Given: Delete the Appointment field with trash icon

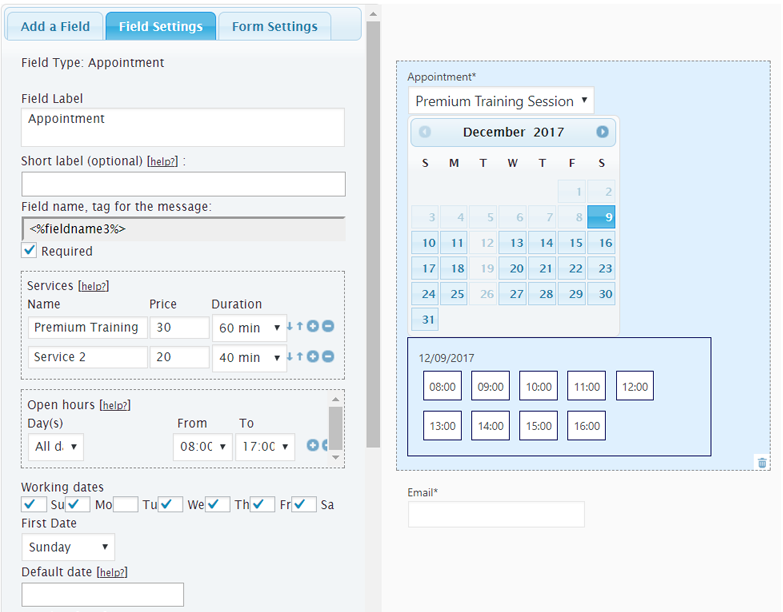Looking at the screenshot, I should [x=762, y=462].
